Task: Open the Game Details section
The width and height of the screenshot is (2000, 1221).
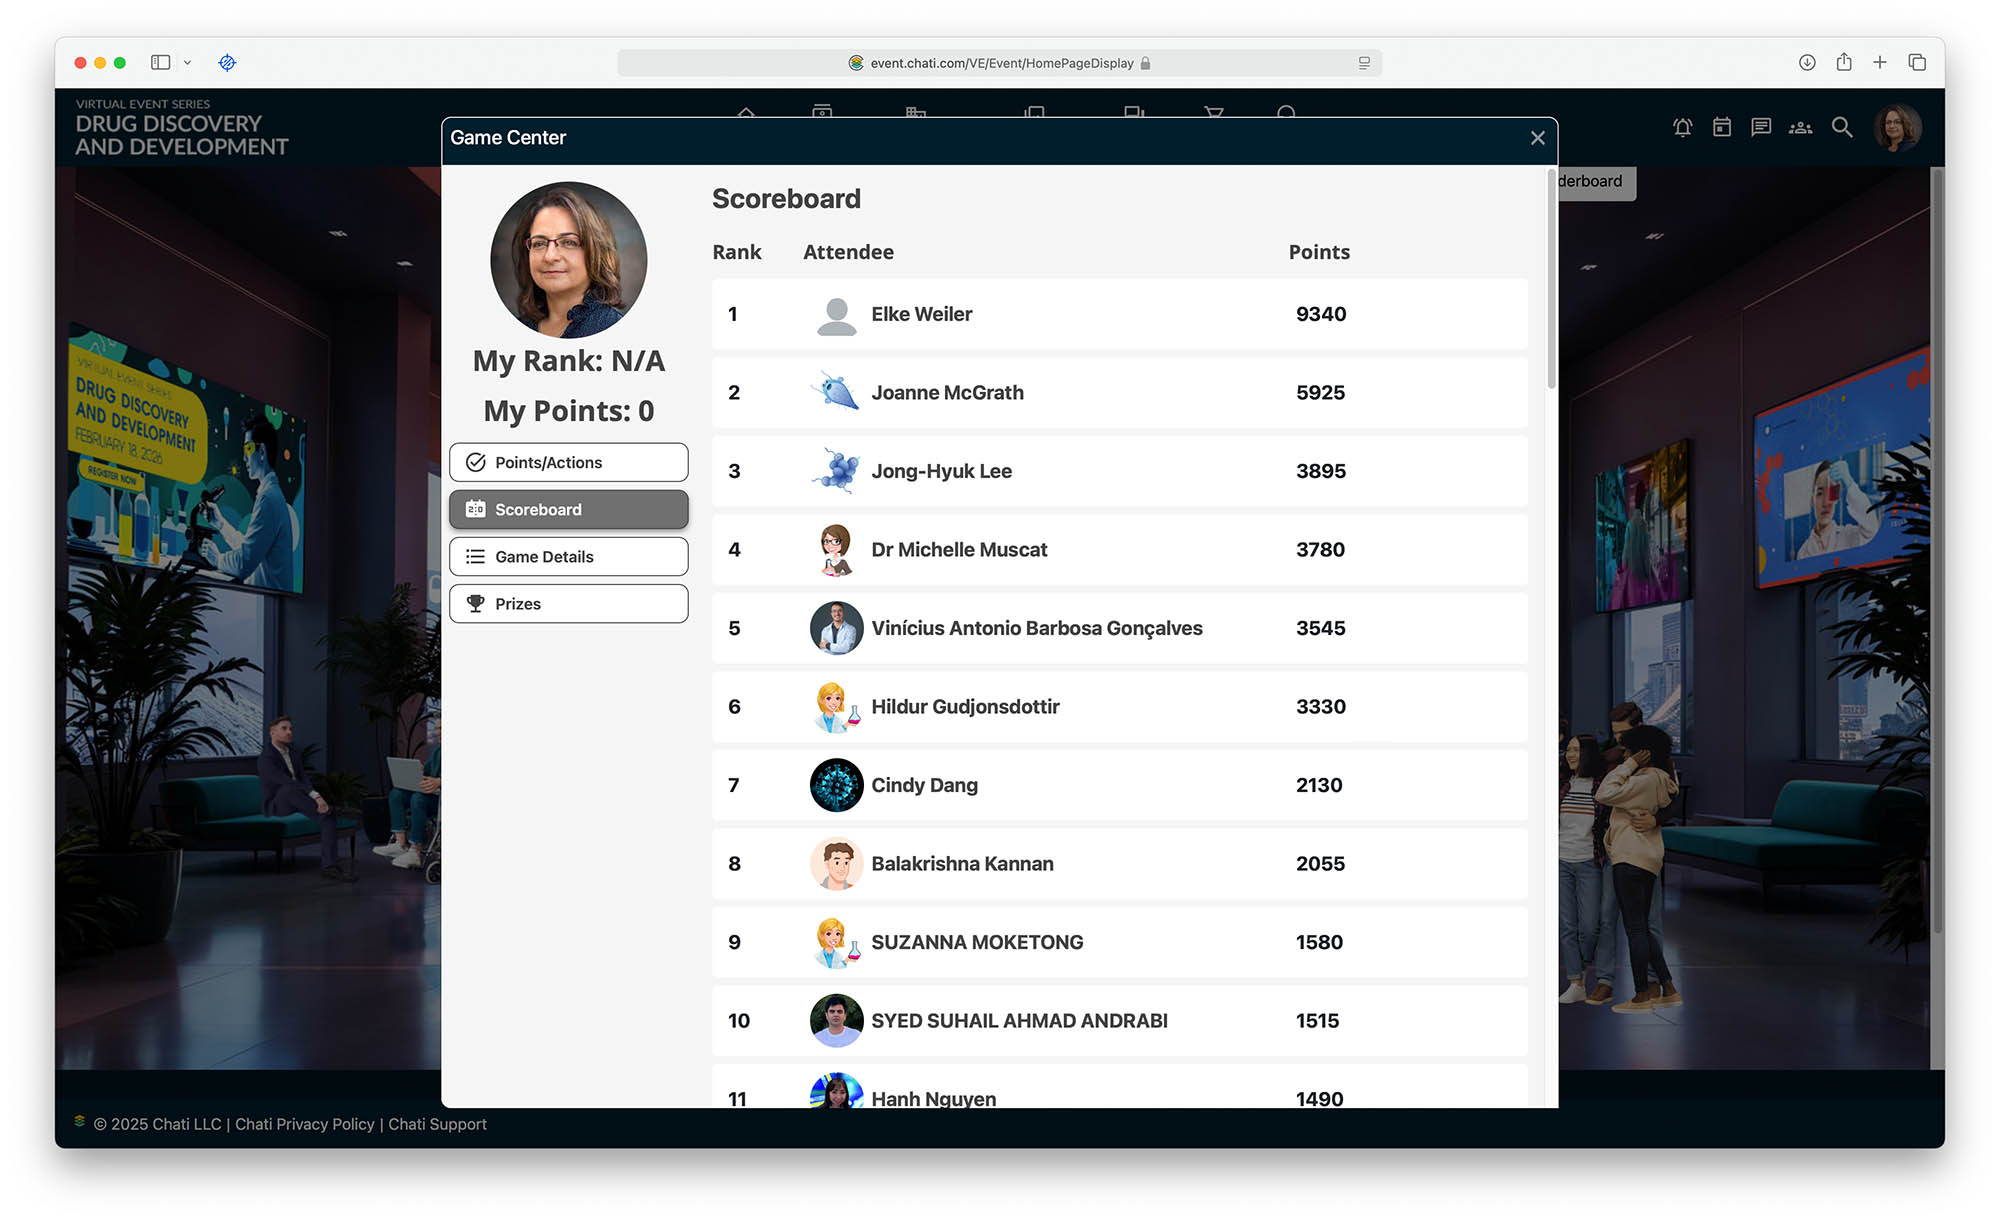Action: tap(568, 556)
